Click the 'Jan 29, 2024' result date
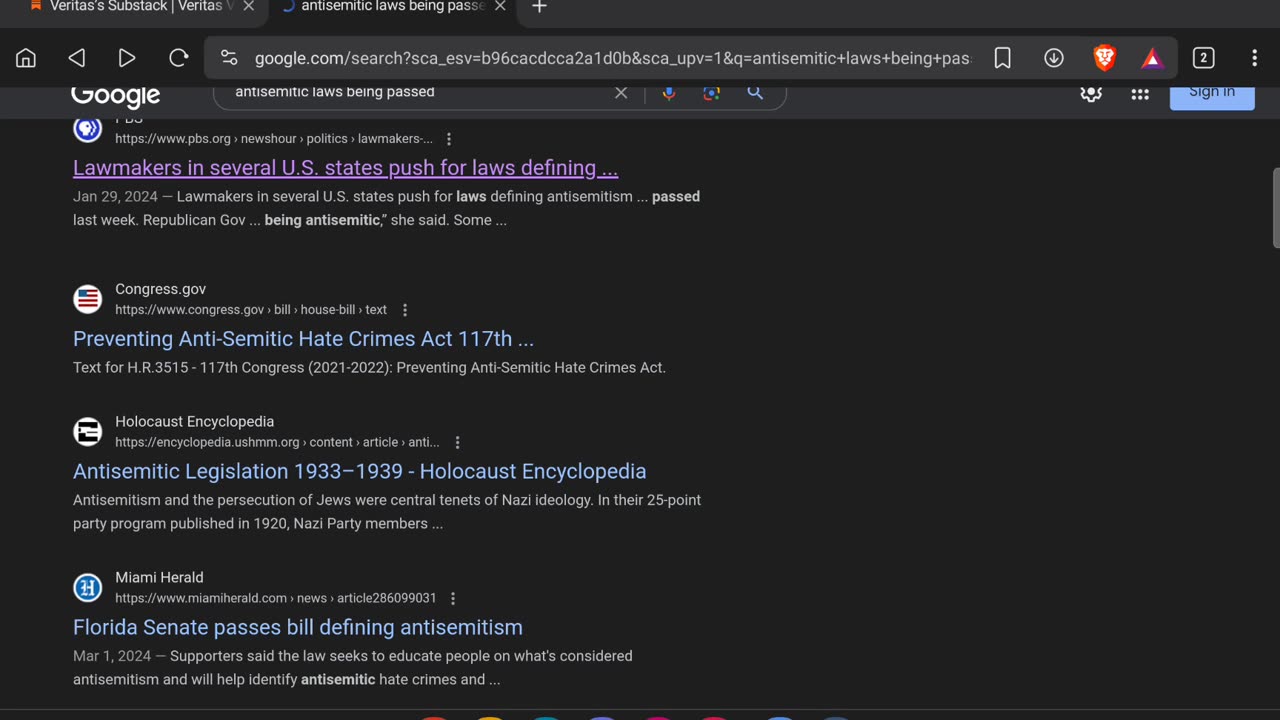This screenshot has width=1280, height=720. [x=115, y=196]
